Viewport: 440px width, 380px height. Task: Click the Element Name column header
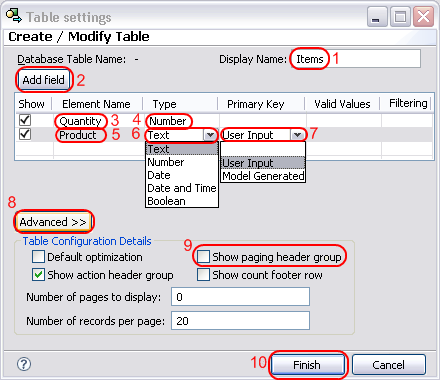tap(96, 104)
